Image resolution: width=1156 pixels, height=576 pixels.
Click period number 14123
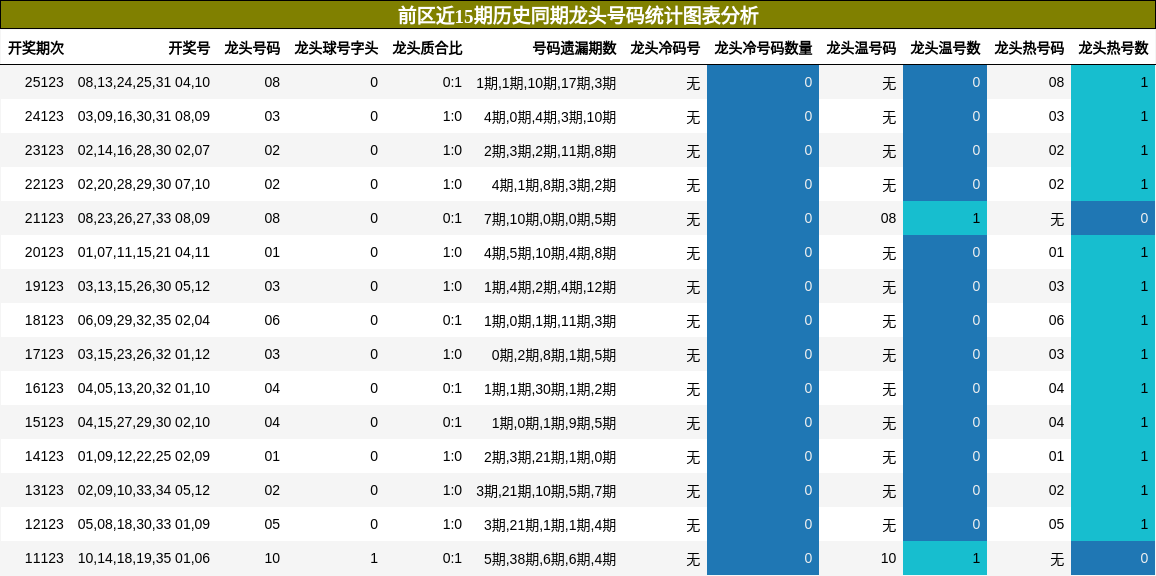(44, 456)
